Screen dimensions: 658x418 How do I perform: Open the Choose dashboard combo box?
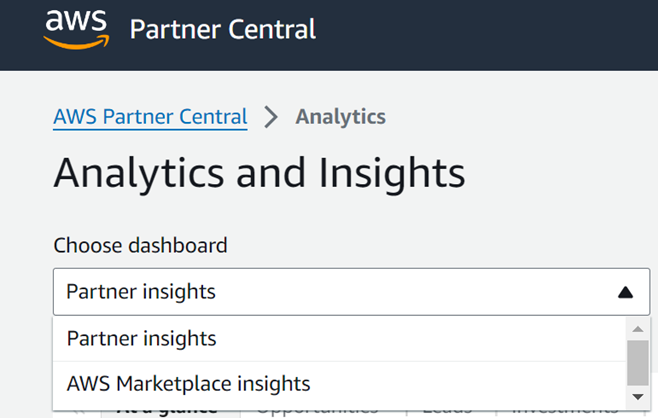pyautogui.click(x=330, y=292)
